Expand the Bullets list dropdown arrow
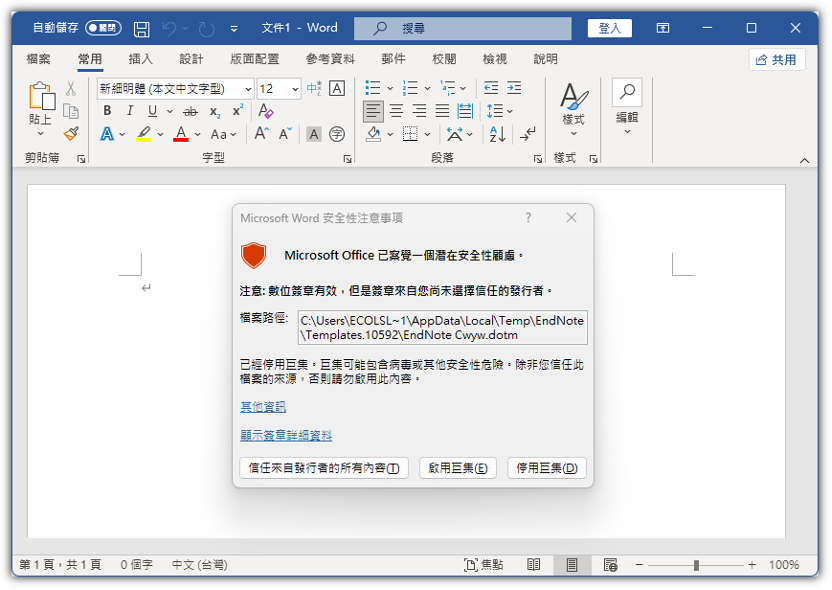 [x=390, y=89]
